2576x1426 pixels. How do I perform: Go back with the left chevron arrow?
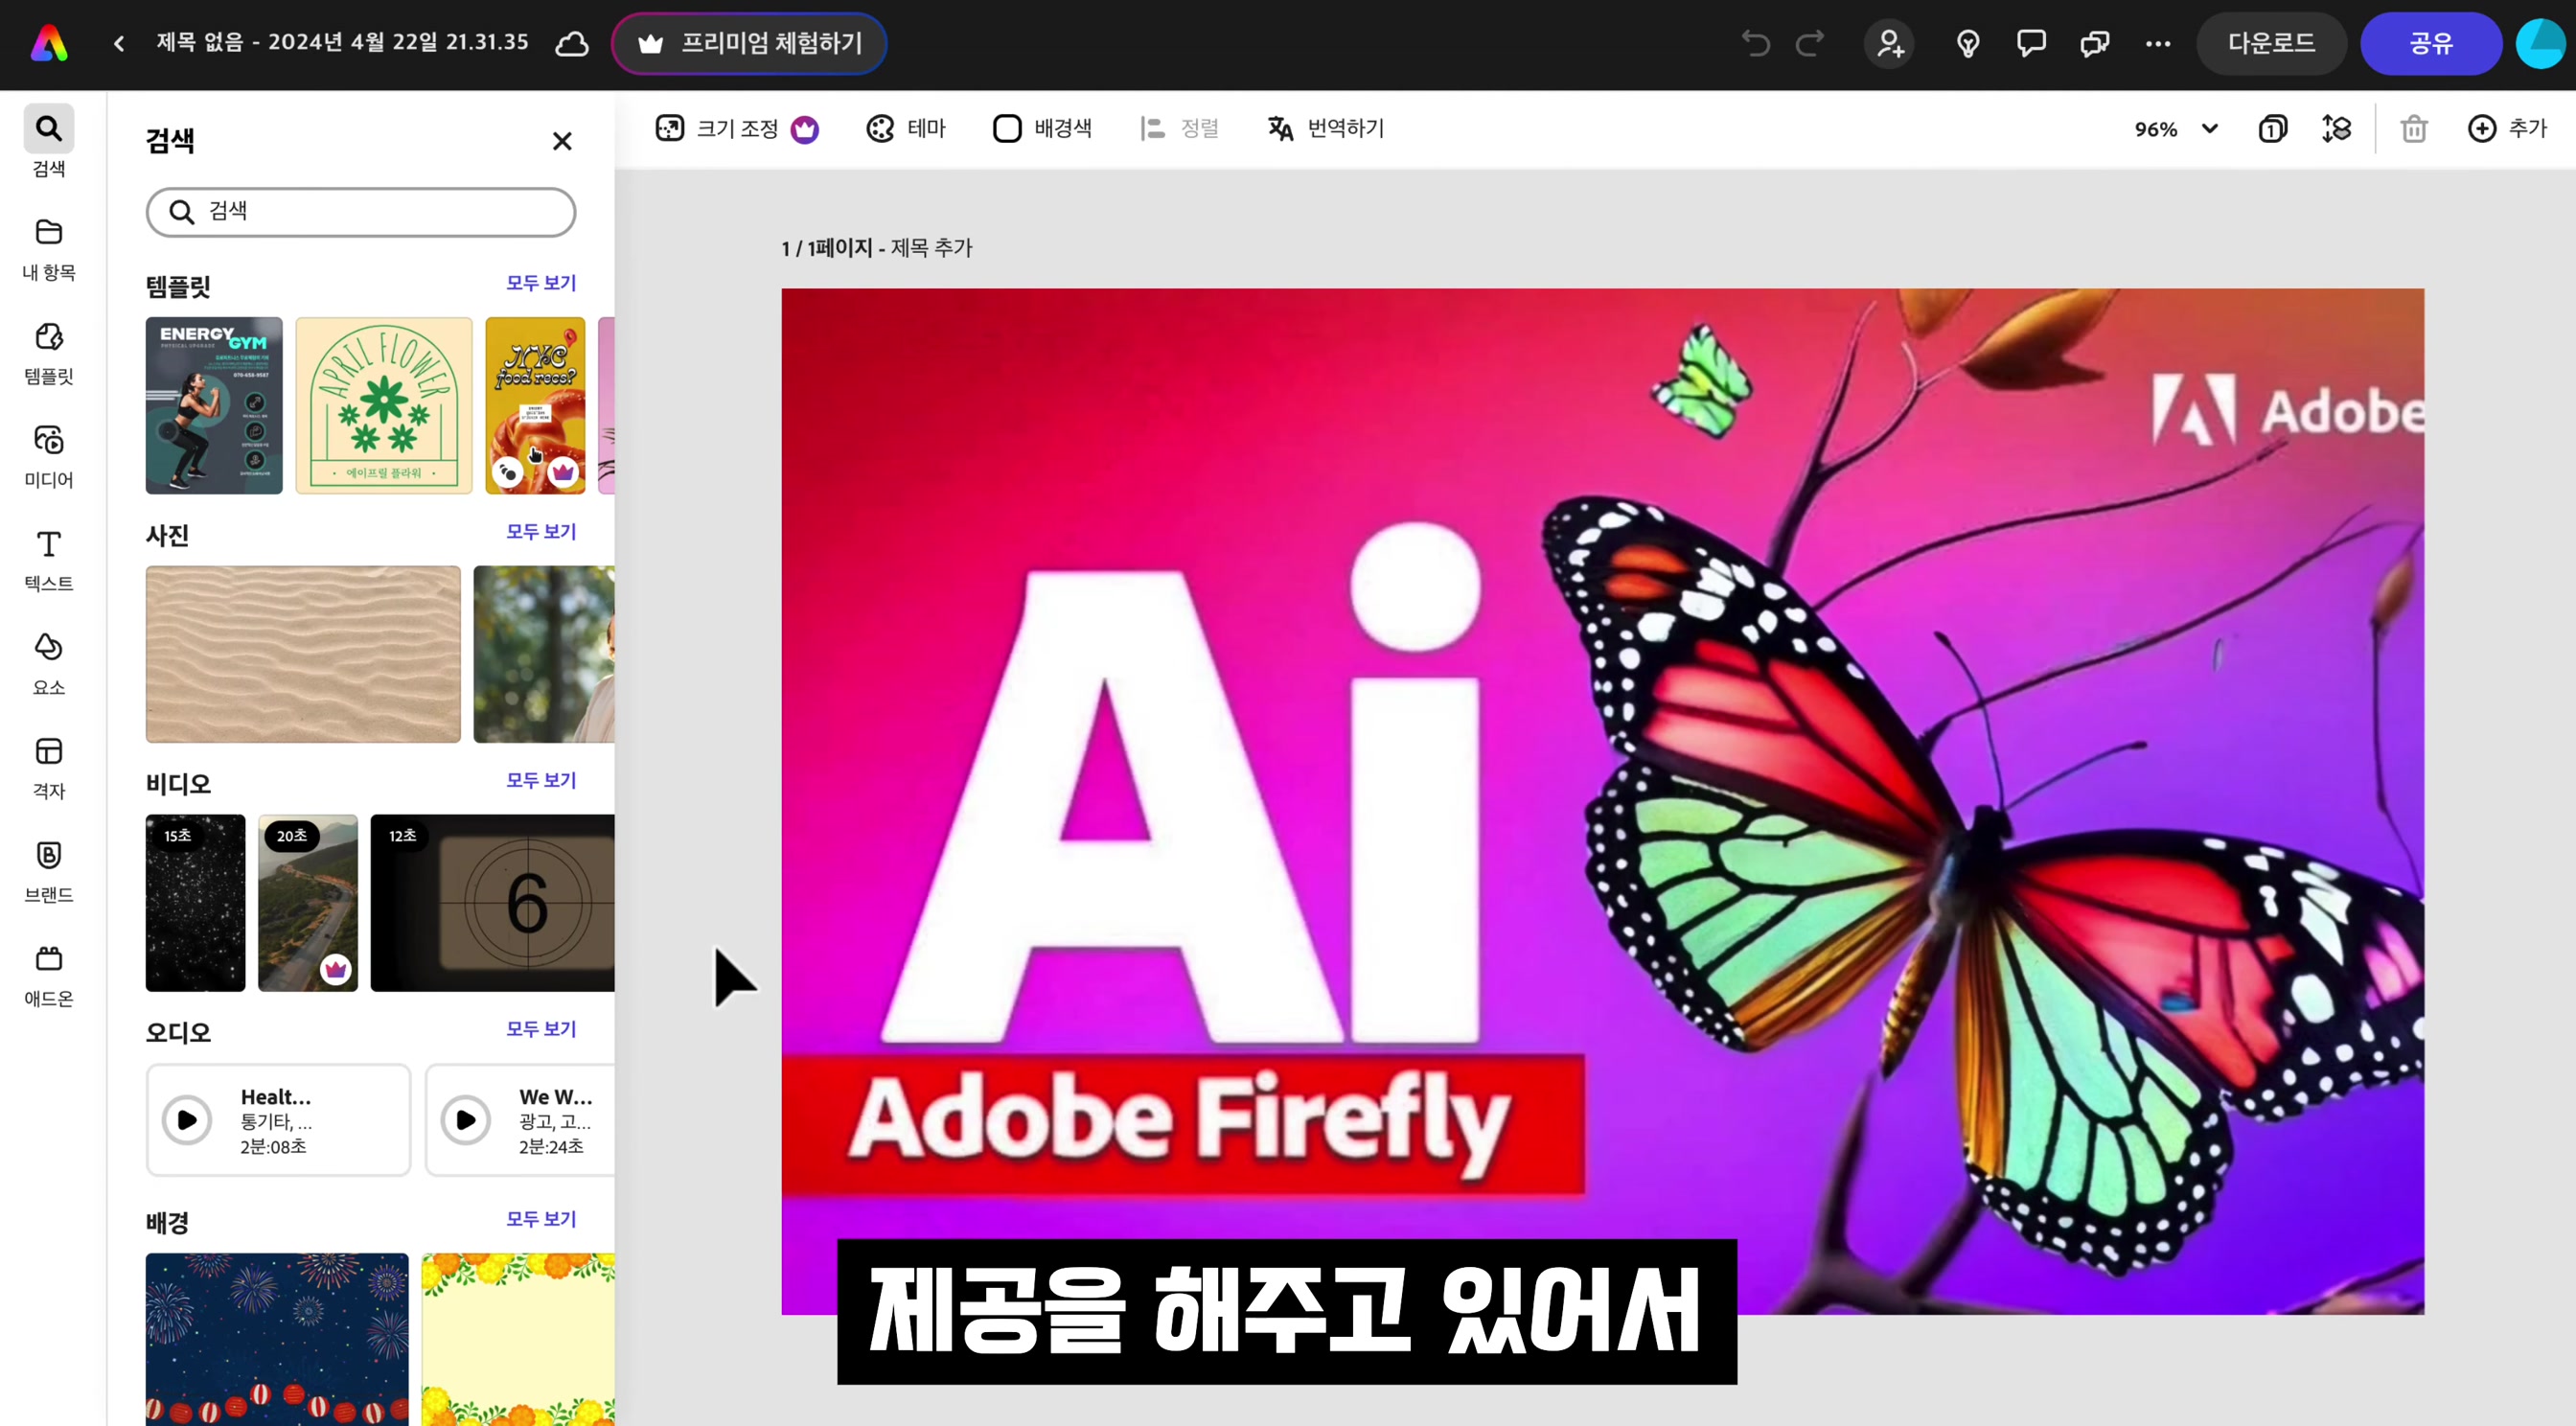(119, 43)
